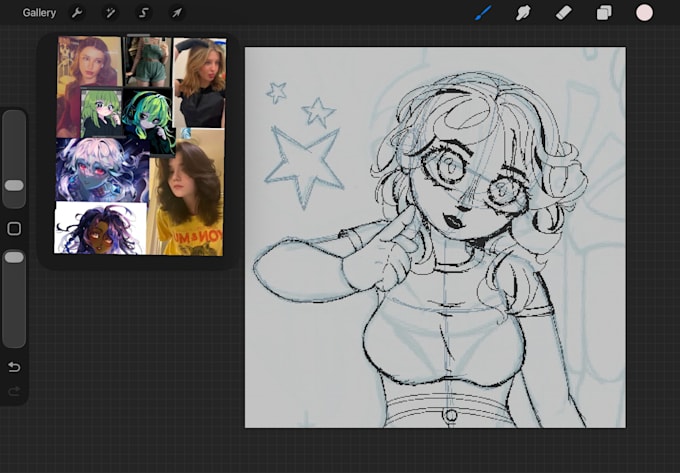Activate the Transform arrow tool
The width and height of the screenshot is (680, 473).
(177, 13)
